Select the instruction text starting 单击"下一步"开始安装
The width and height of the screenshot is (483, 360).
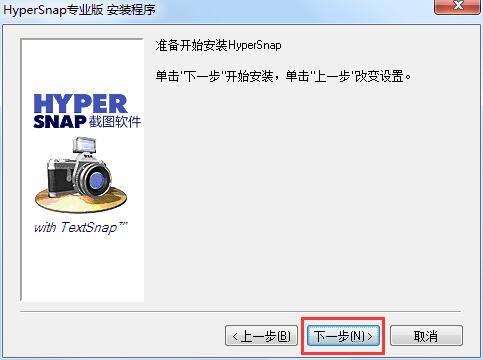coord(283,76)
